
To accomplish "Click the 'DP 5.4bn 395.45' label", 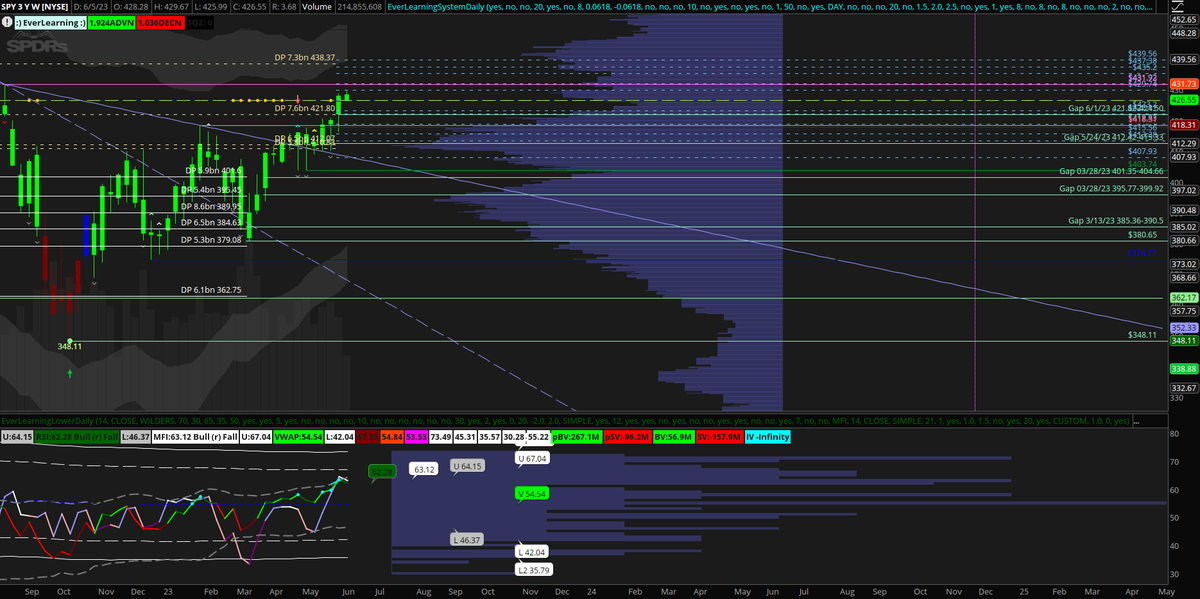I will click(x=211, y=189).
